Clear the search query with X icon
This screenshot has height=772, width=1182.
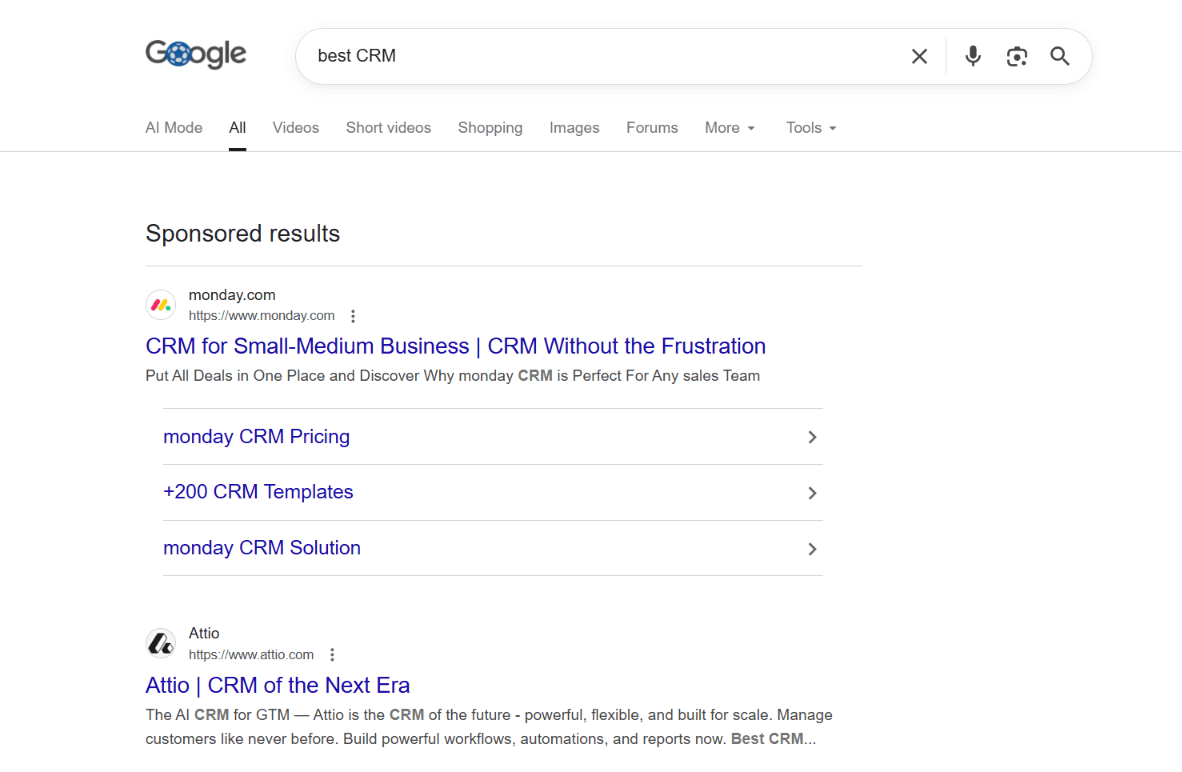tap(919, 57)
